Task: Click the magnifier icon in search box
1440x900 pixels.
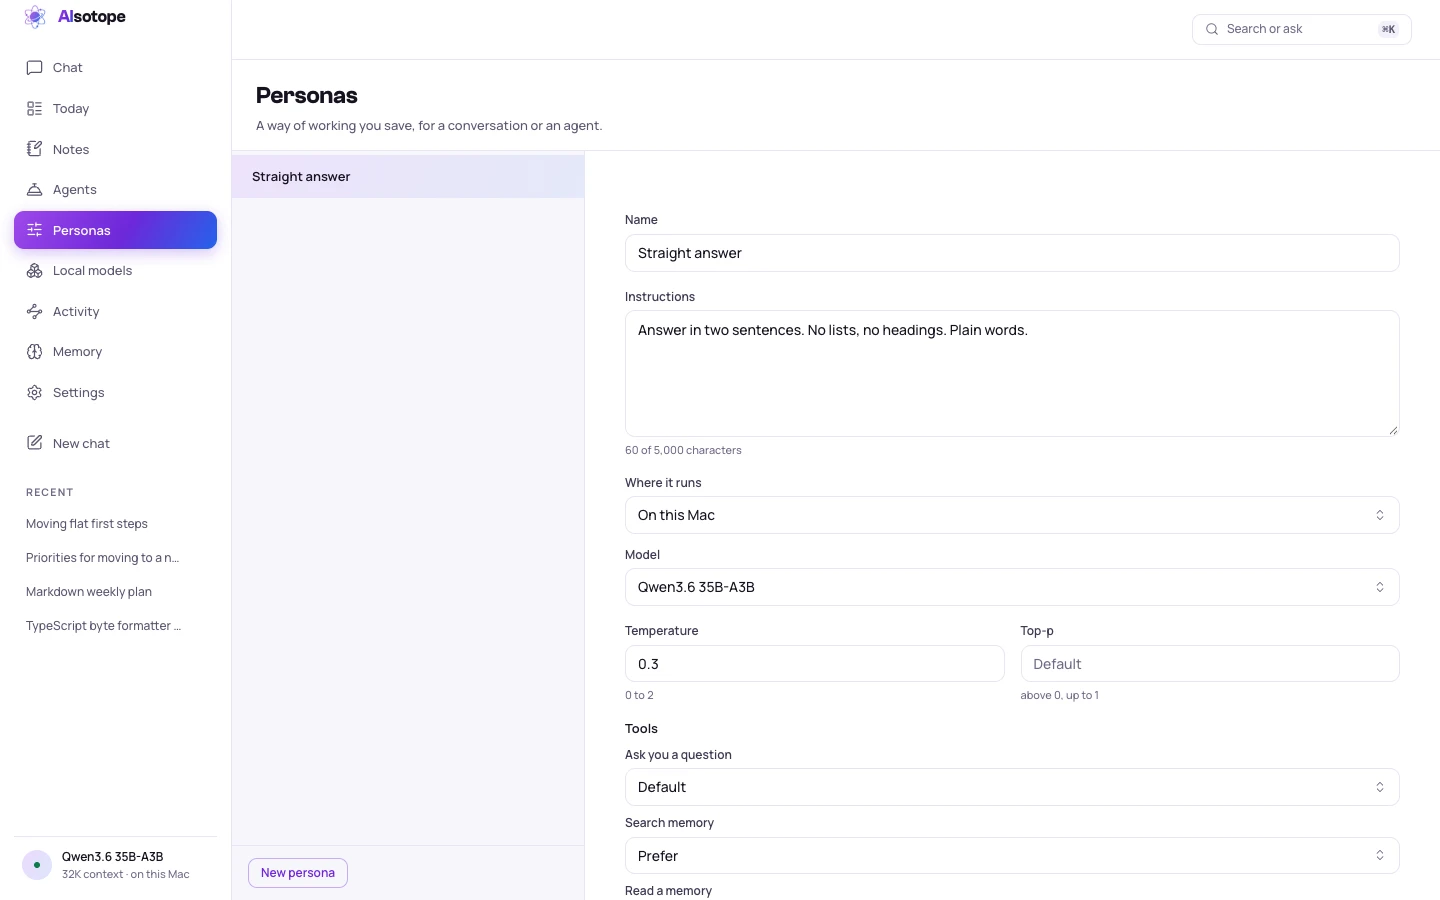Action: pos(1212,29)
